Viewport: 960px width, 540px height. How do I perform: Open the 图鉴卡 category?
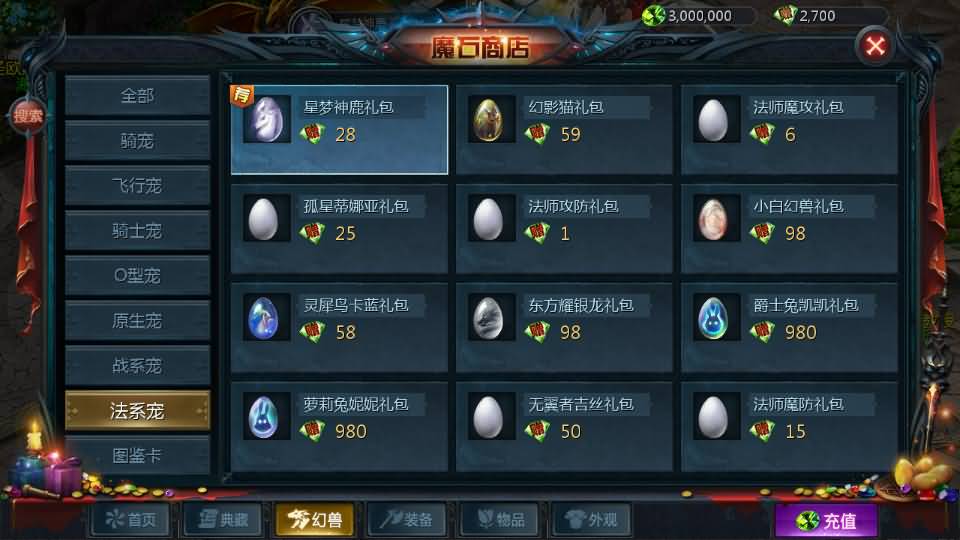click(137, 456)
